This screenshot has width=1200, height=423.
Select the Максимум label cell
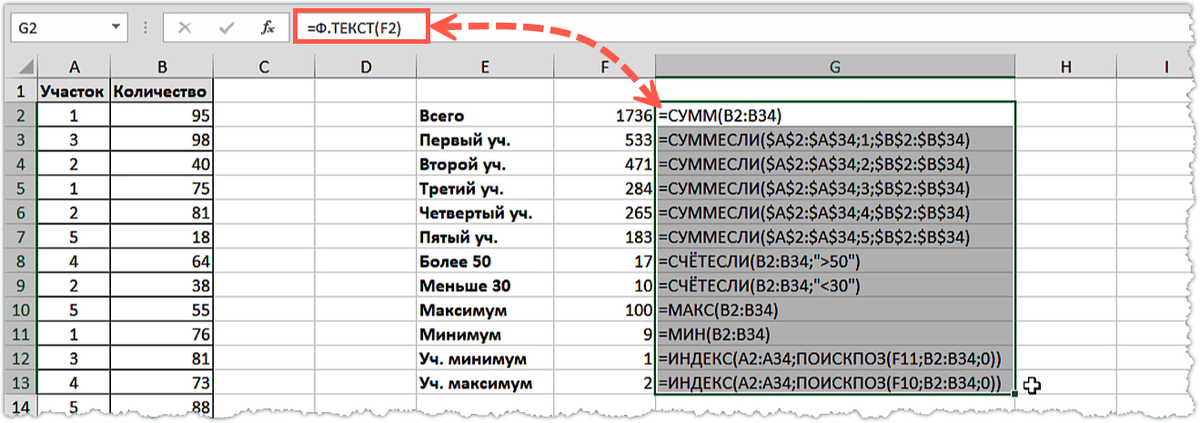click(484, 310)
